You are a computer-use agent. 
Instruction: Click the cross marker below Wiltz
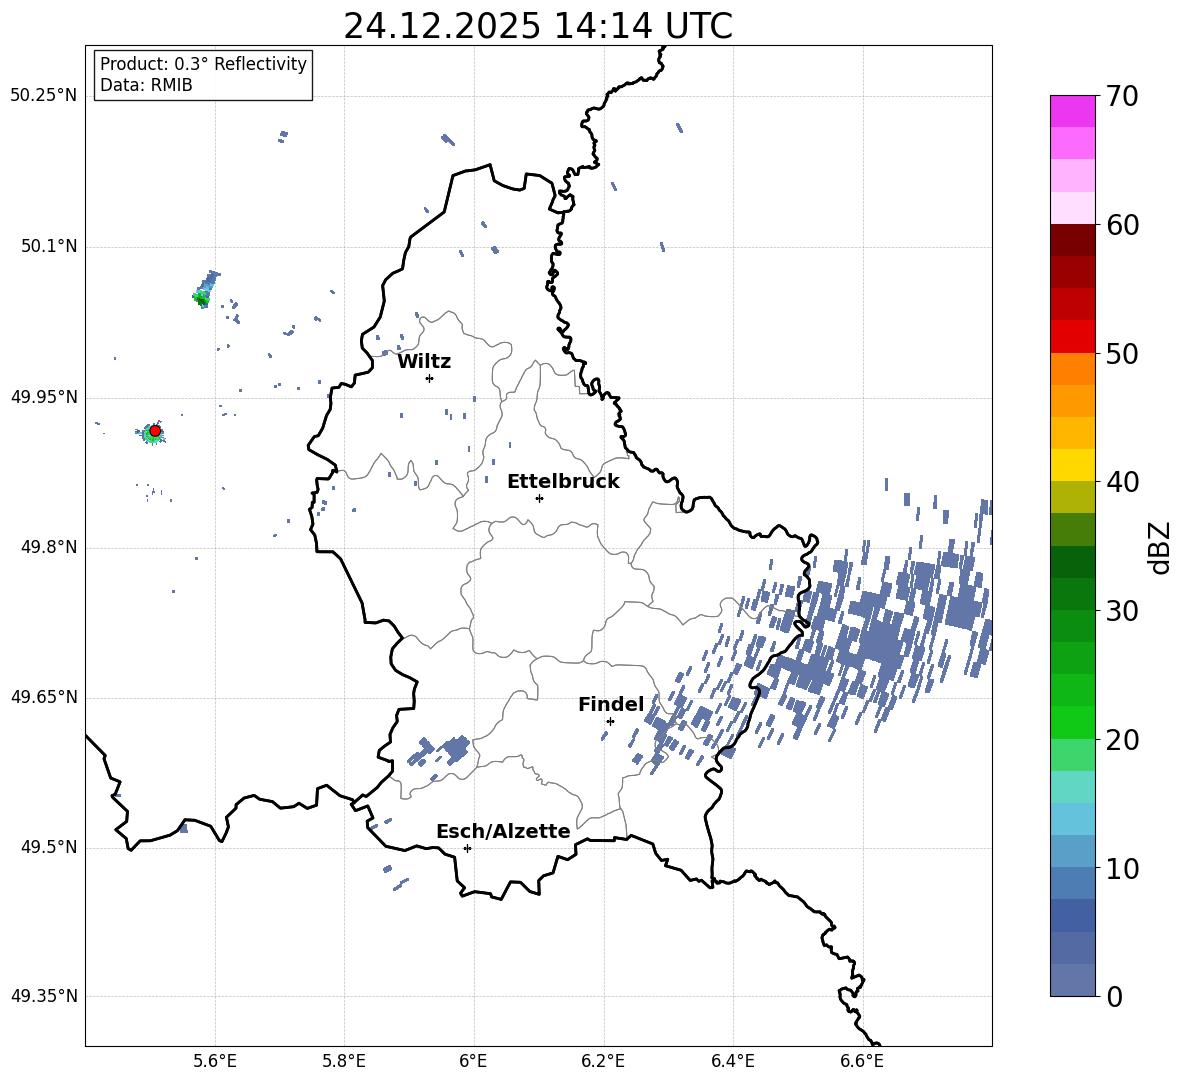(430, 378)
